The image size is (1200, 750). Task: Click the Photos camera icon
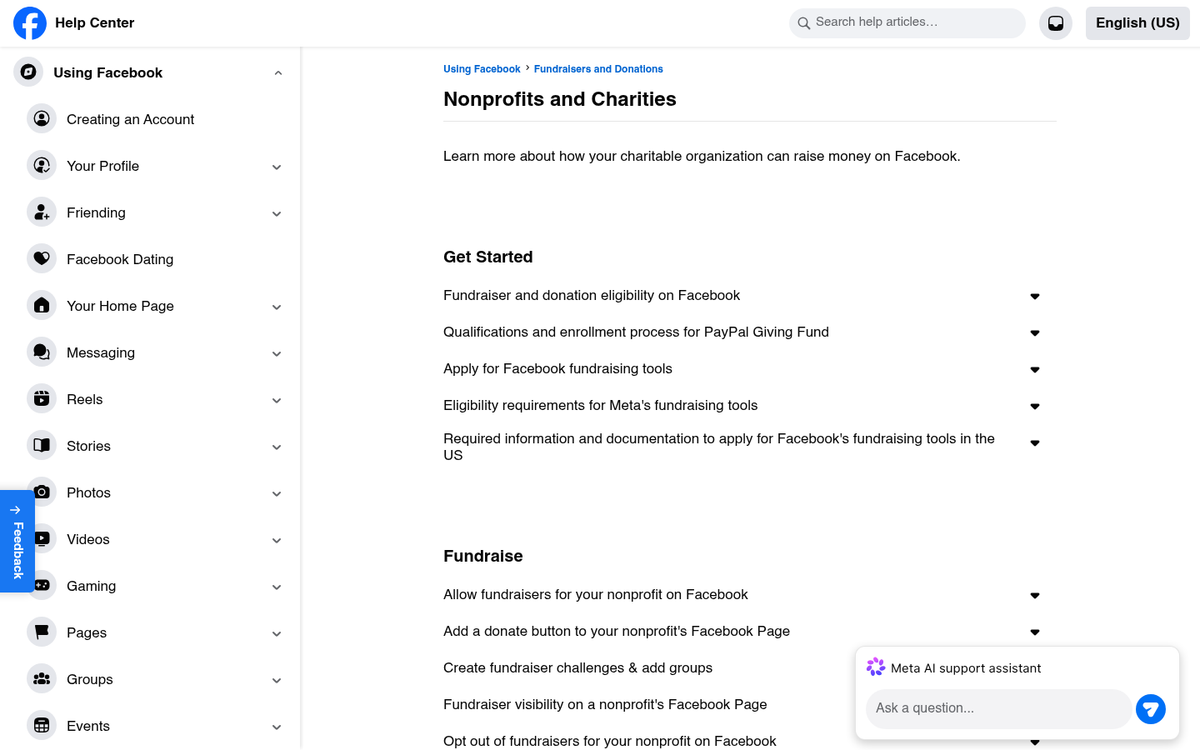(41, 492)
